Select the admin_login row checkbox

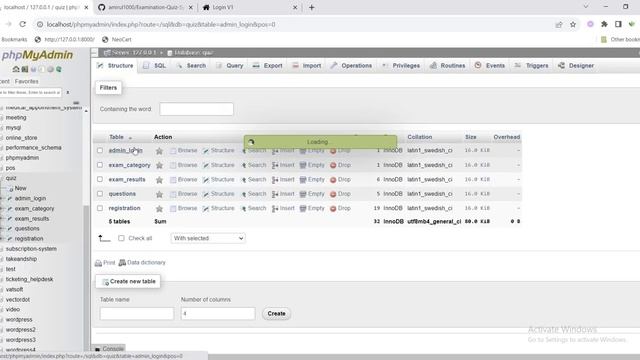100,150
